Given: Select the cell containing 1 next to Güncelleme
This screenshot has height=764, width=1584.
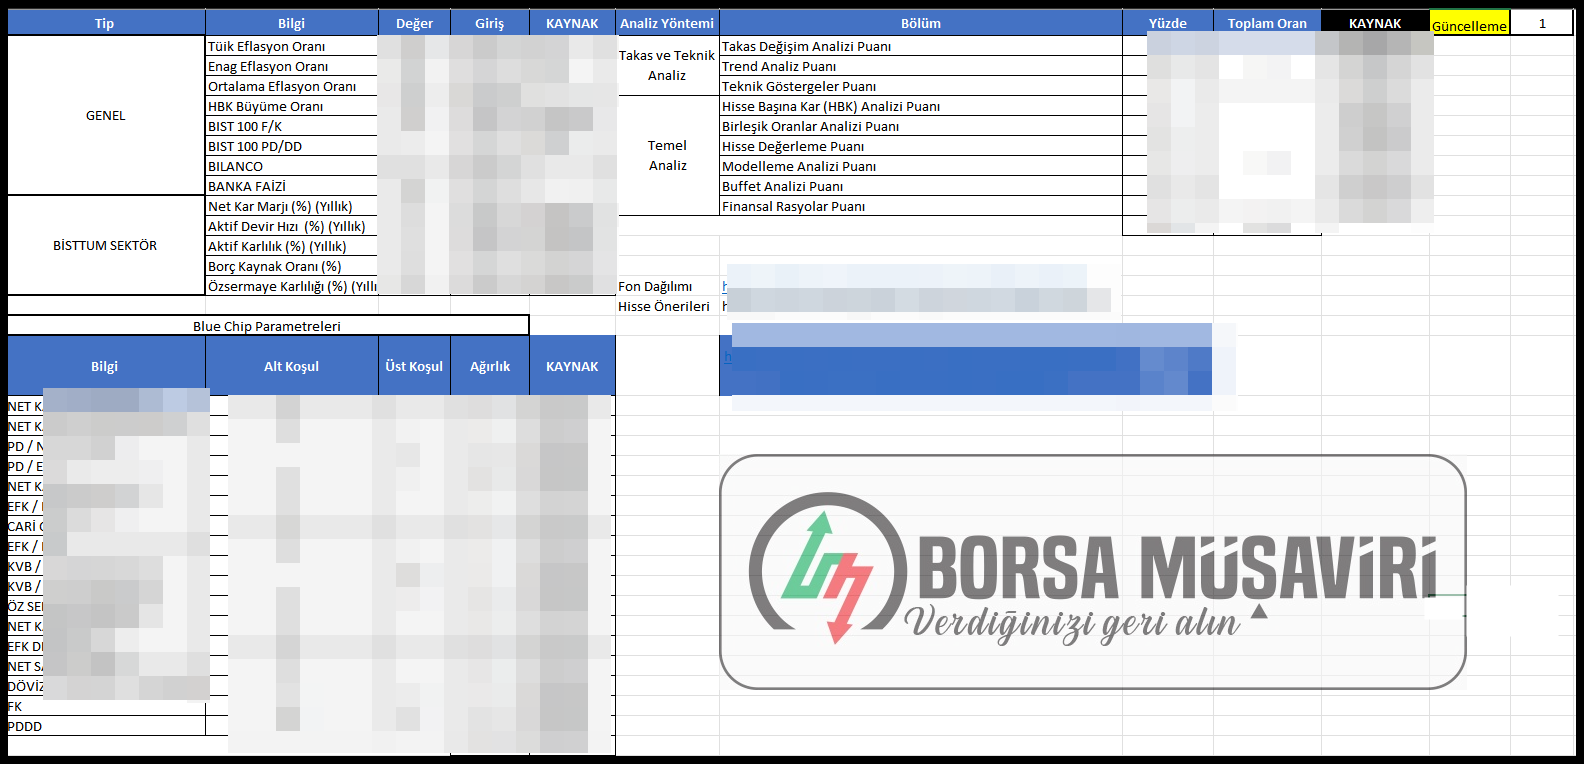Looking at the screenshot, I should coord(1542,23).
